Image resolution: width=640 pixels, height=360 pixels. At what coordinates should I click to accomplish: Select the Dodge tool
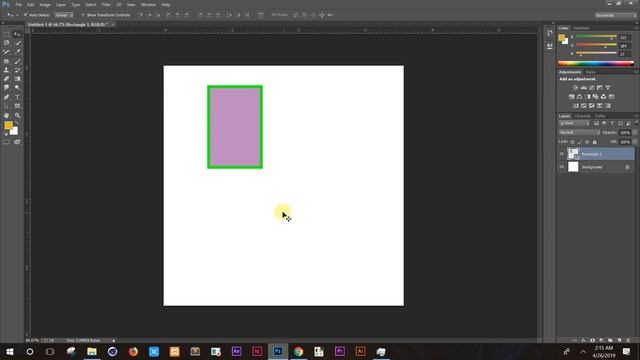tap(17, 88)
